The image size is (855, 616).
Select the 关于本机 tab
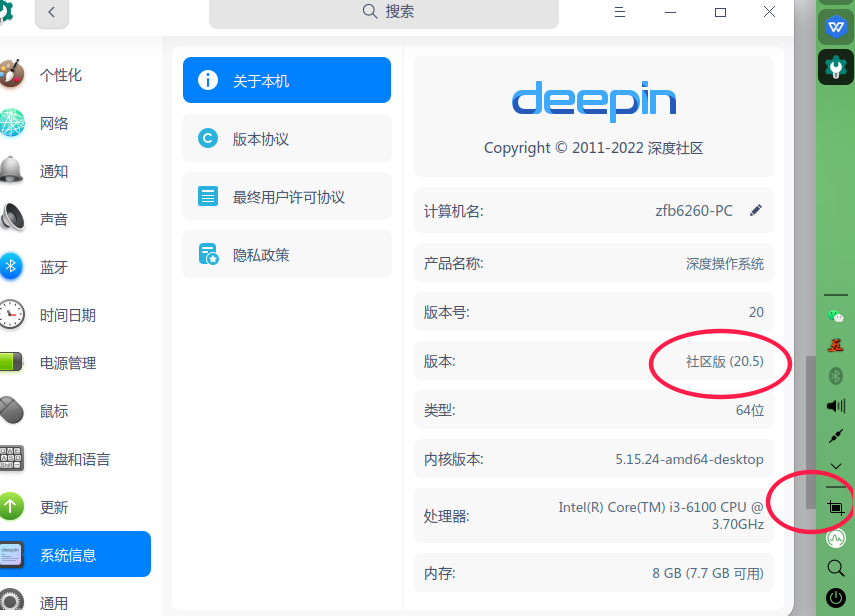287,80
